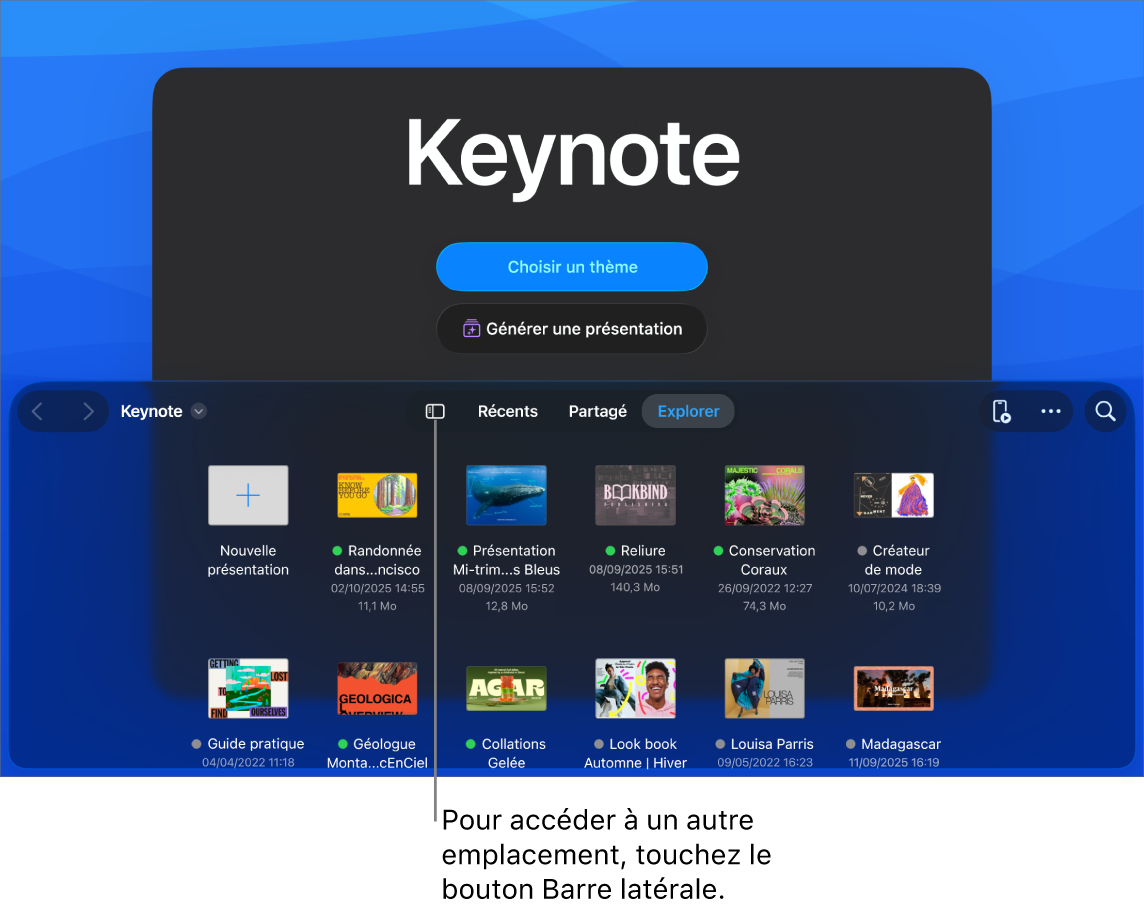
Task: Open the Agar Collations Gelée thumbnail
Action: point(506,689)
